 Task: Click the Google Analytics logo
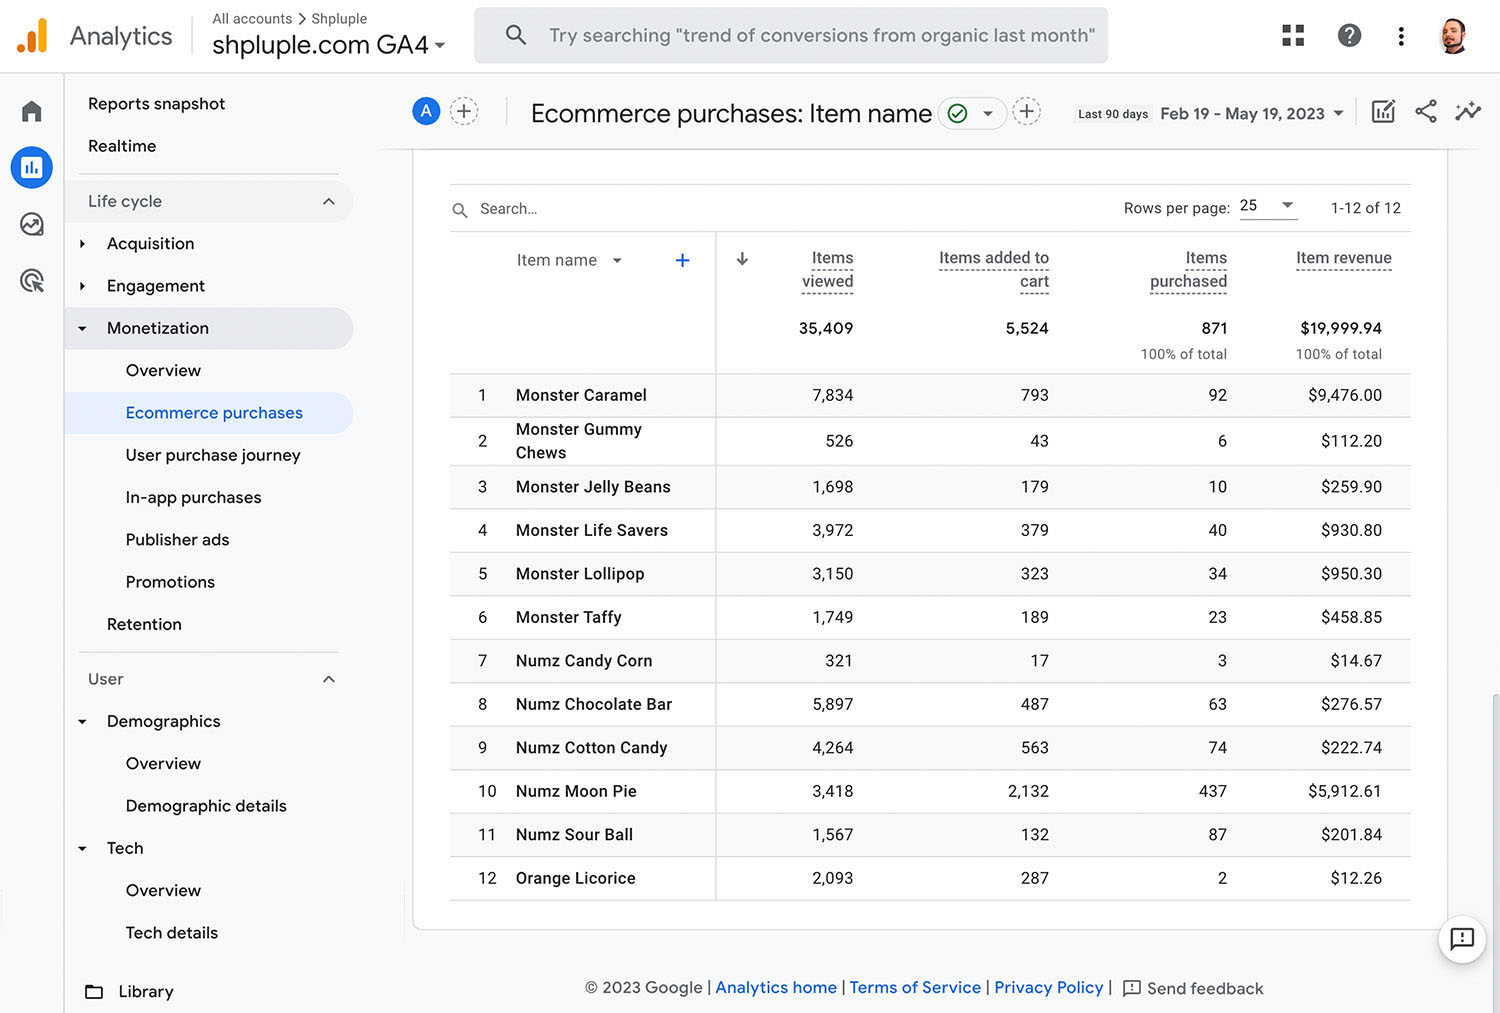click(32, 36)
